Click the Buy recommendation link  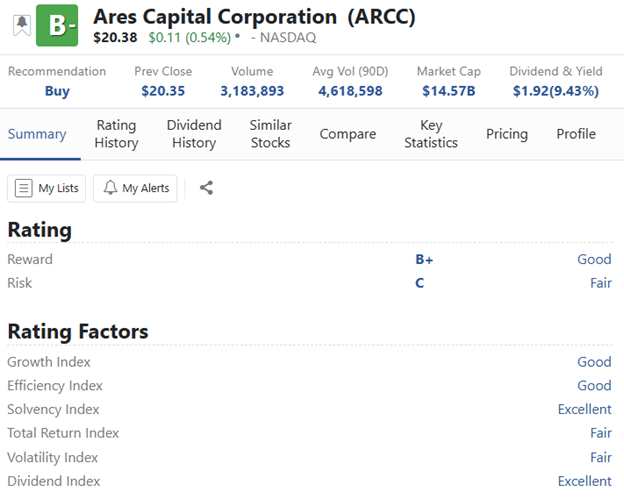pos(57,91)
